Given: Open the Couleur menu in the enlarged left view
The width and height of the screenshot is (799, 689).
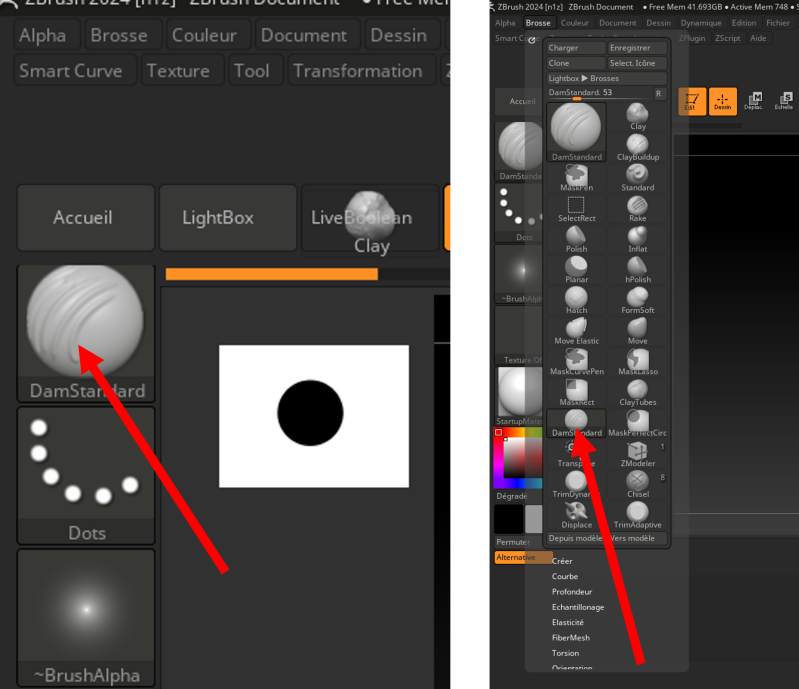Looking at the screenshot, I should click(x=204, y=35).
